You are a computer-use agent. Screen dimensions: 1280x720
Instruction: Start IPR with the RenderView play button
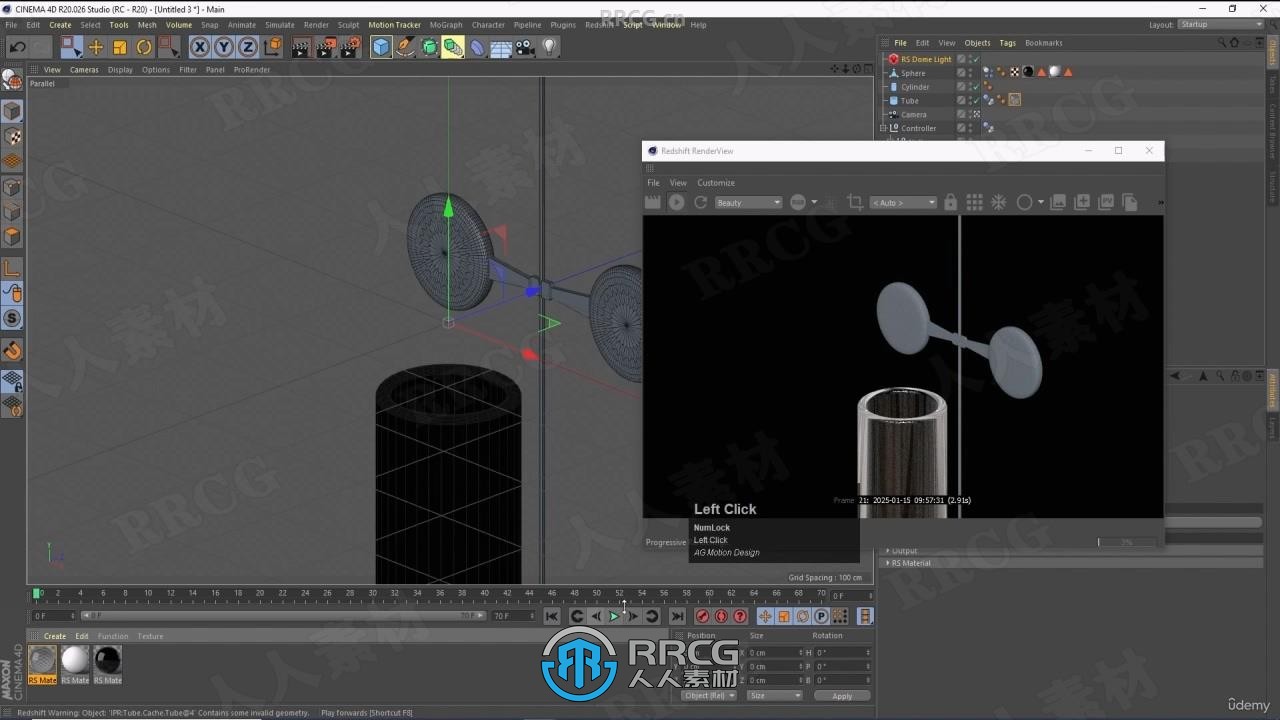677,202
